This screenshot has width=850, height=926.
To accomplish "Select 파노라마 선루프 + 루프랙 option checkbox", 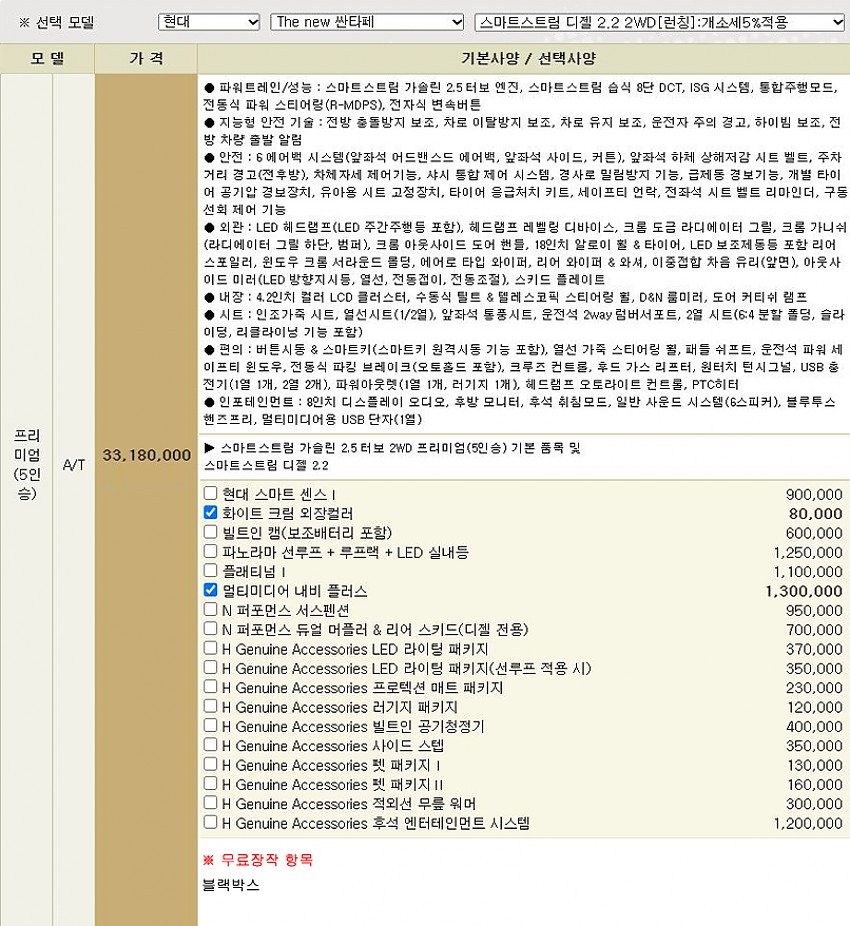I will pos(210,552).
